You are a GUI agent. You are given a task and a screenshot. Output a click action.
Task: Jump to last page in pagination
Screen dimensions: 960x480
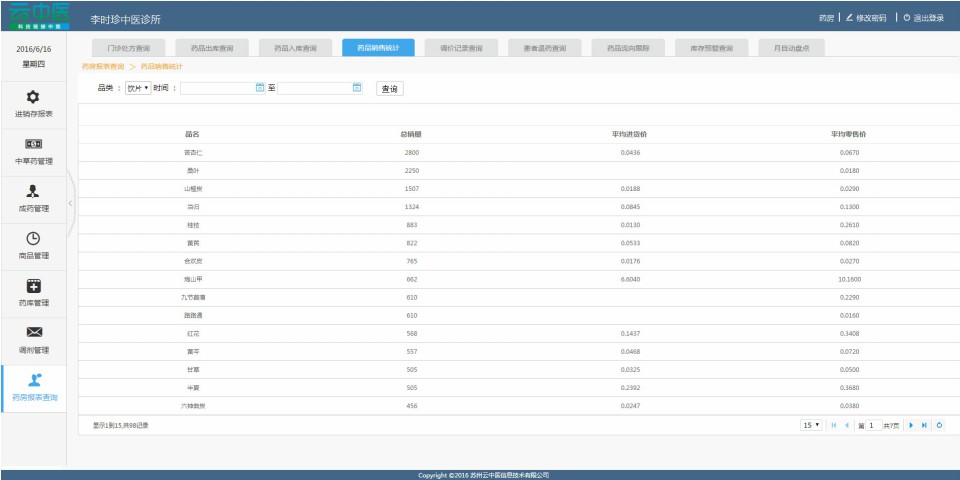click(x=925, y=425)
